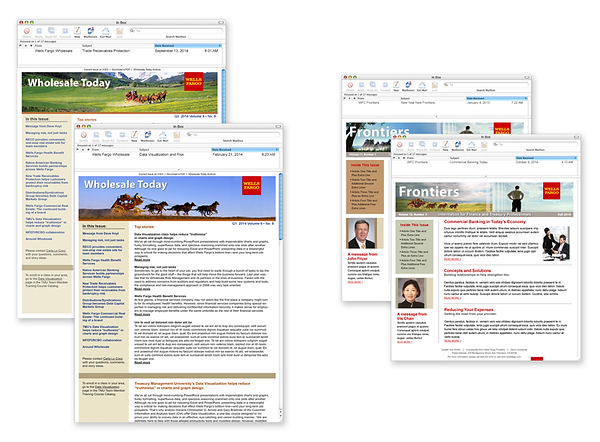Screen dimensions: 600x442
Task: Toggle toolbar pill button in Commercial Banking Today window
Action: click(x=576, y=137)
